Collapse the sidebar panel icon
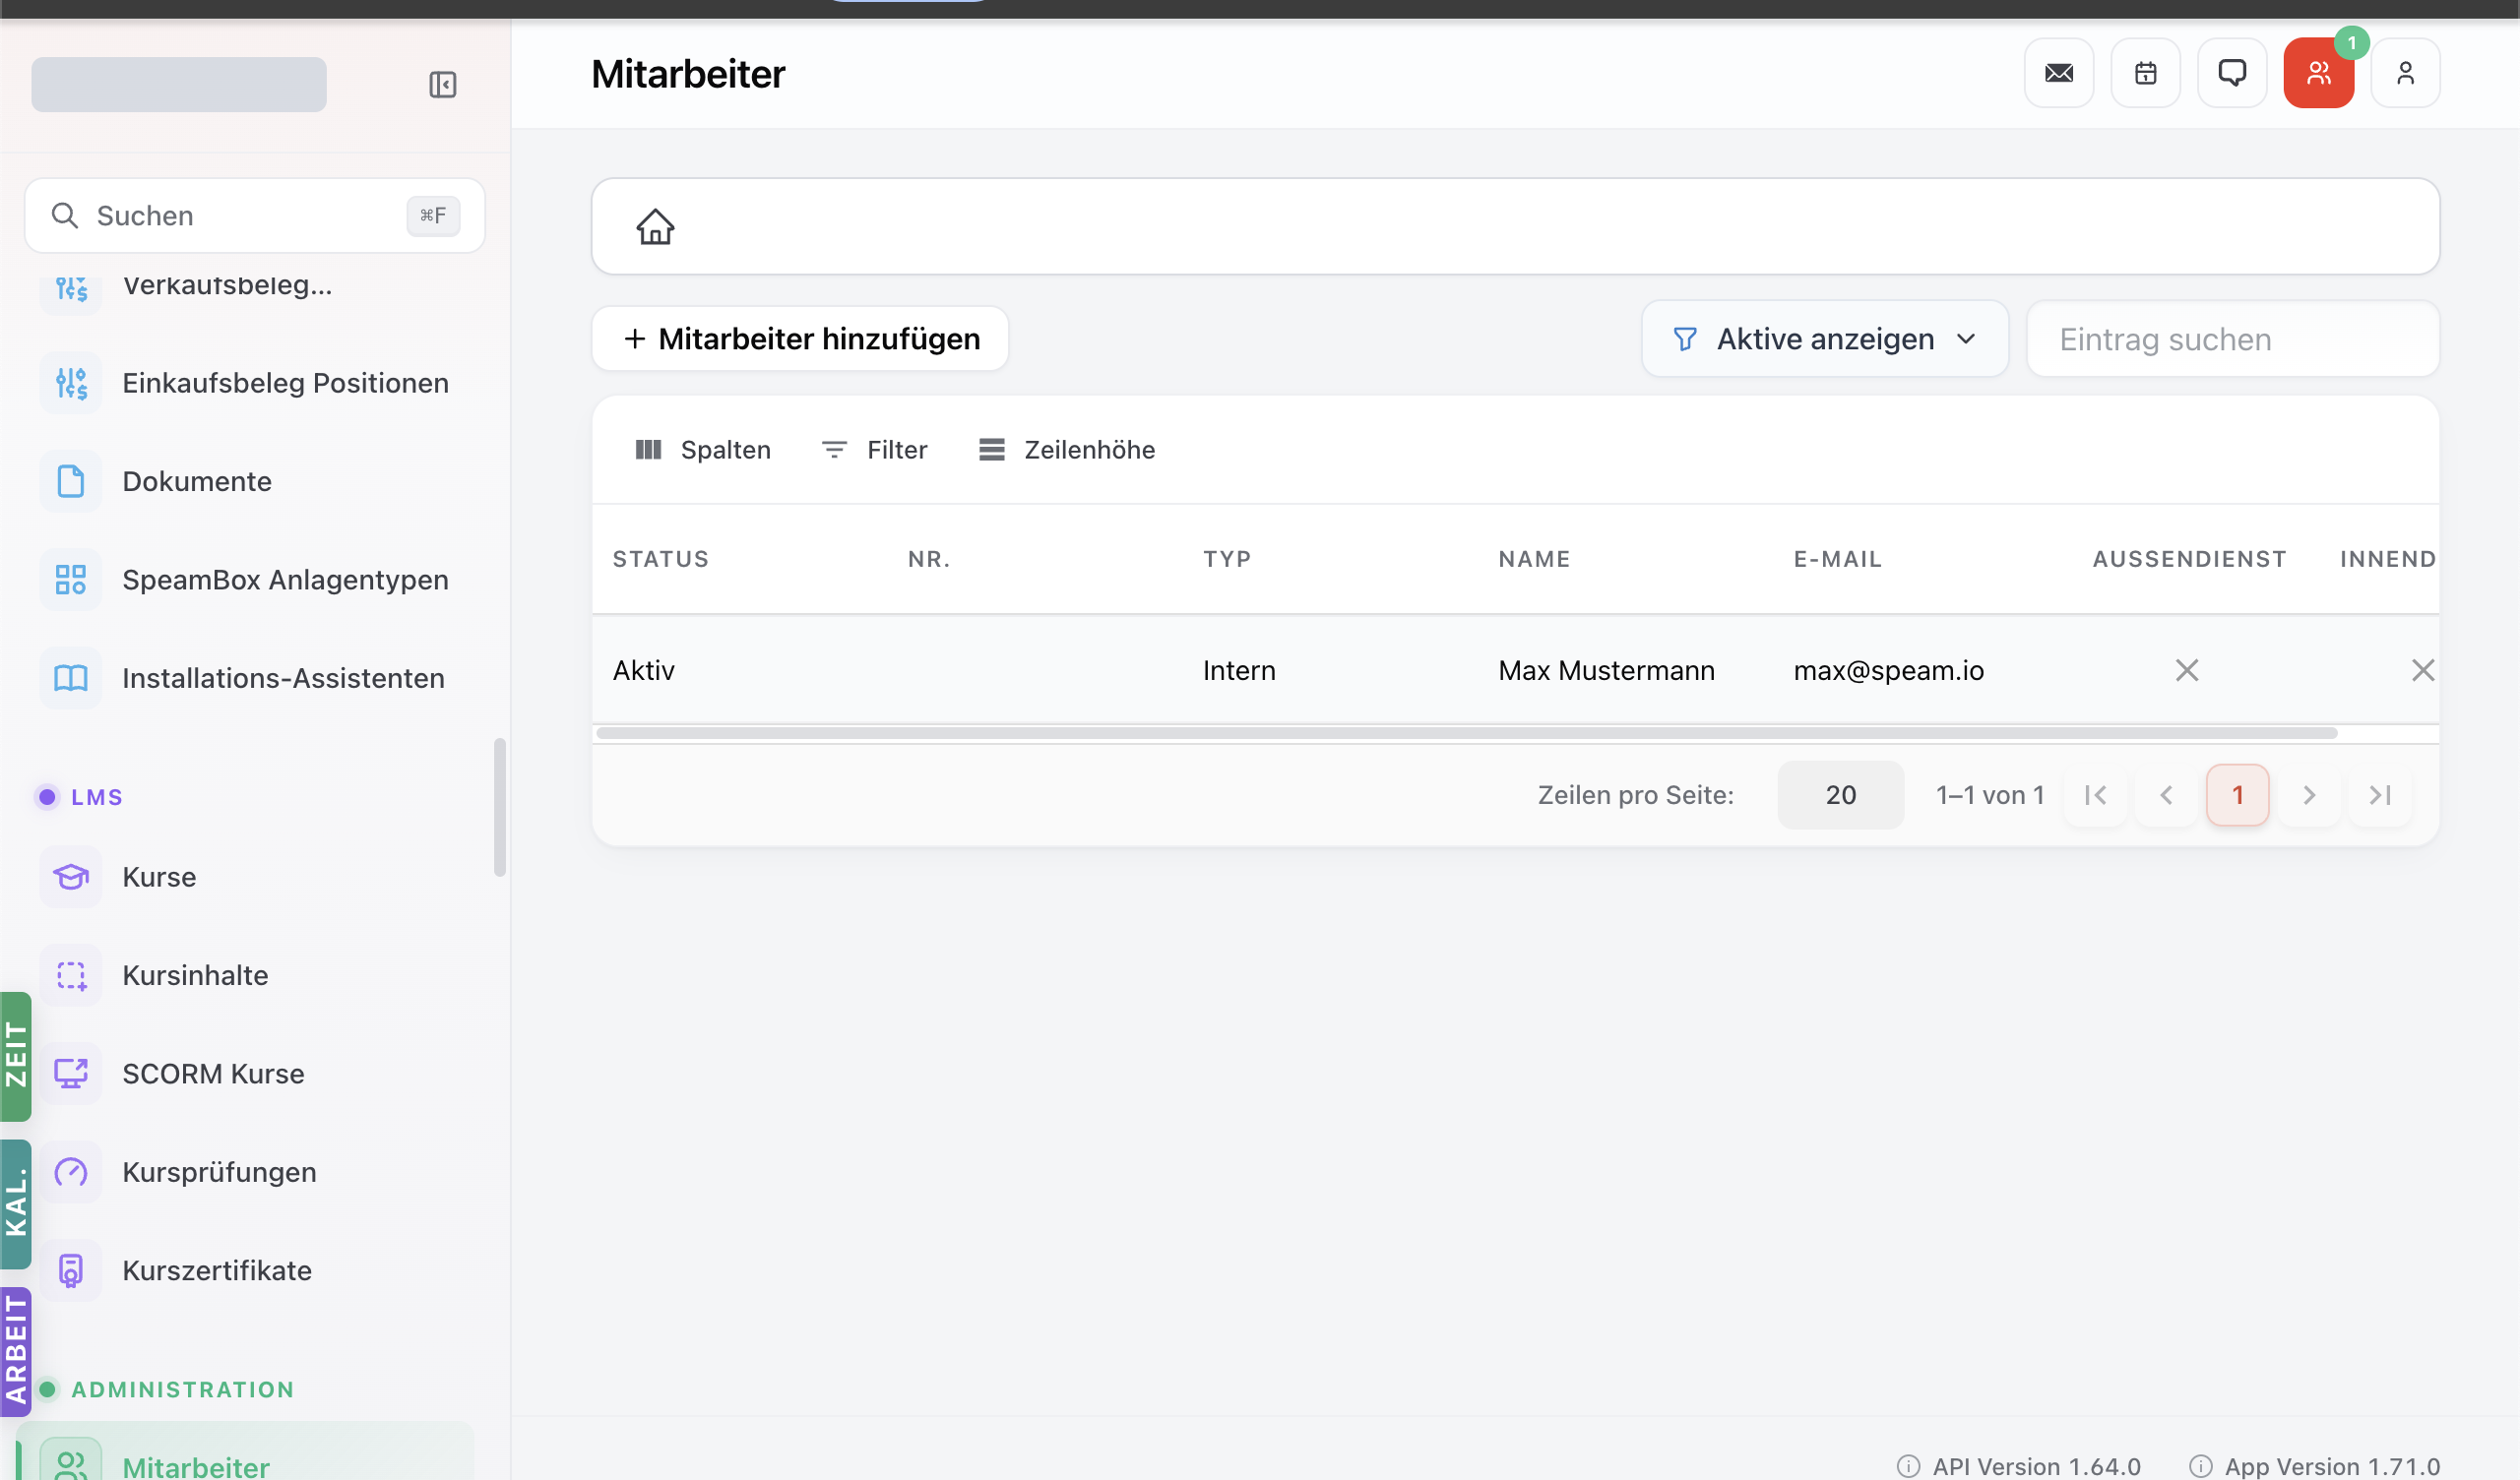This screenshot has height=1480, width=2520. (x=442, y=84)
